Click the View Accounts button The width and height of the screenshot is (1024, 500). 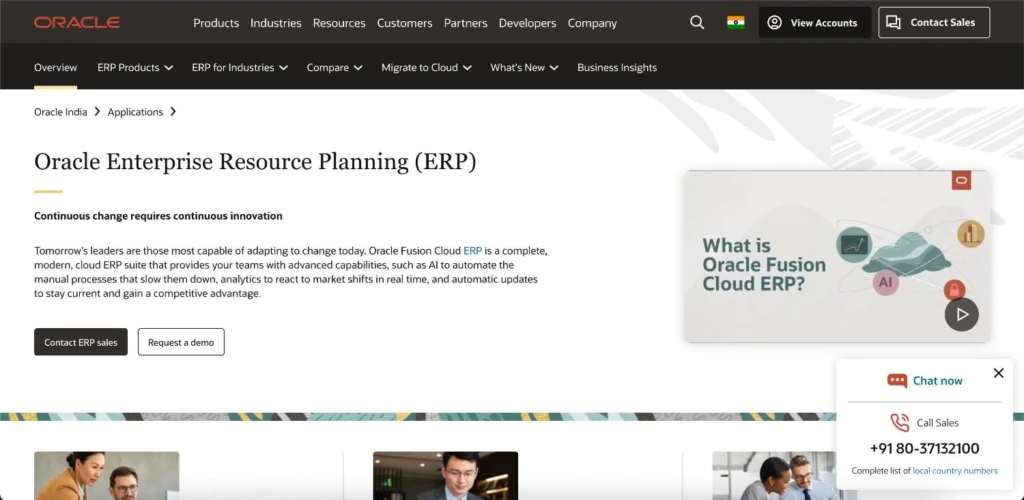[814, 22]
